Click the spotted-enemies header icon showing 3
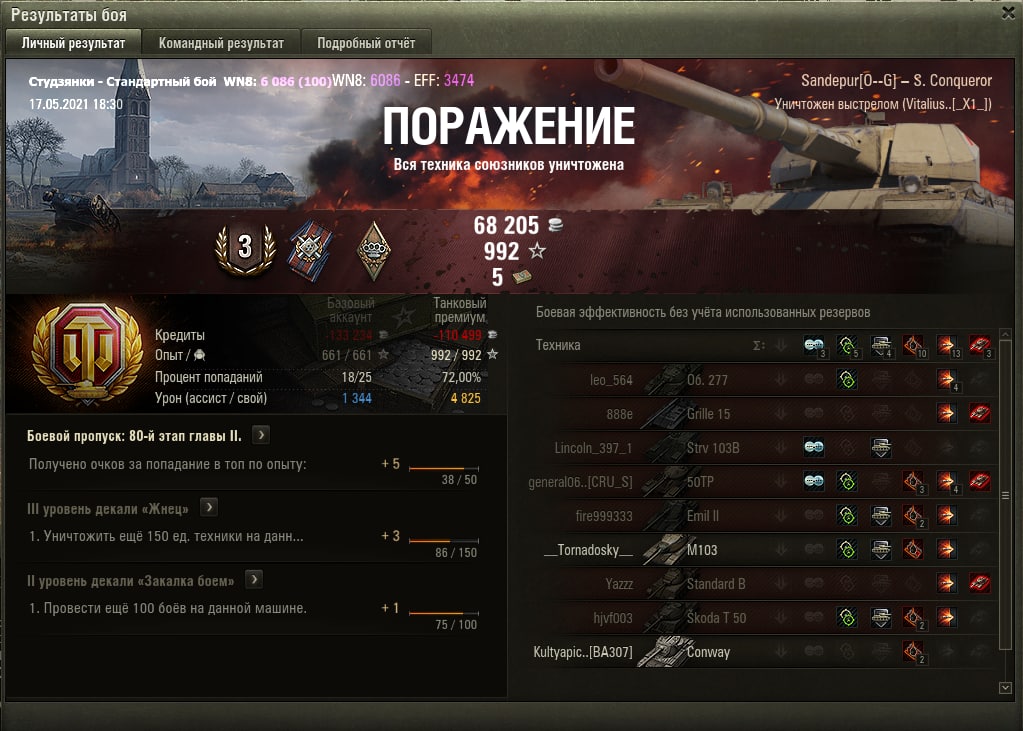1023x731 pixels. tap(814, 346)
